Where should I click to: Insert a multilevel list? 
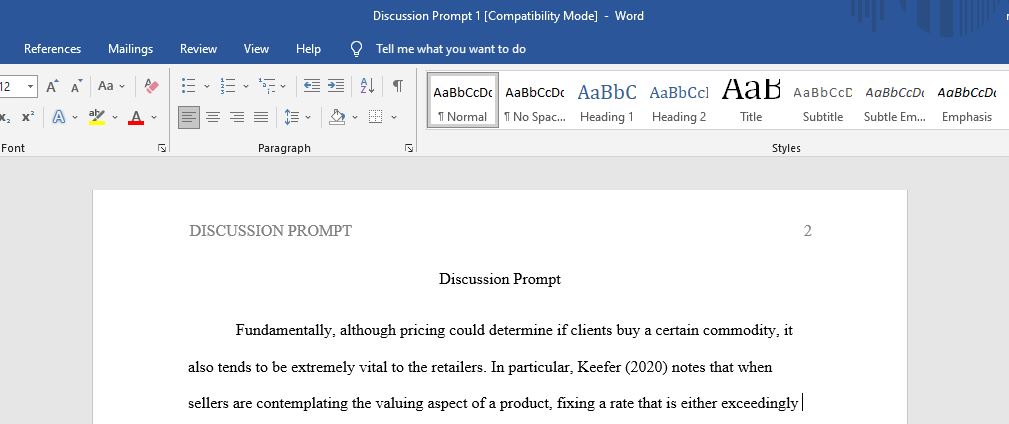pos(266,86)
